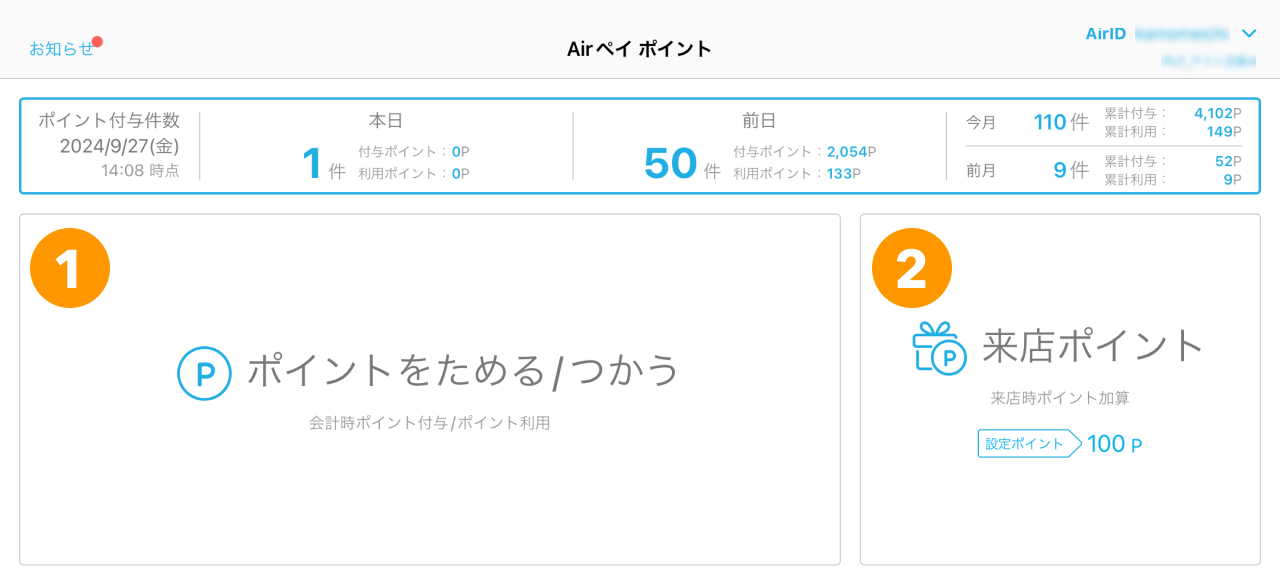Click 前月 count of 9 件
This screenshot has width=1280, height=574.
click(x=1071, y=170)
